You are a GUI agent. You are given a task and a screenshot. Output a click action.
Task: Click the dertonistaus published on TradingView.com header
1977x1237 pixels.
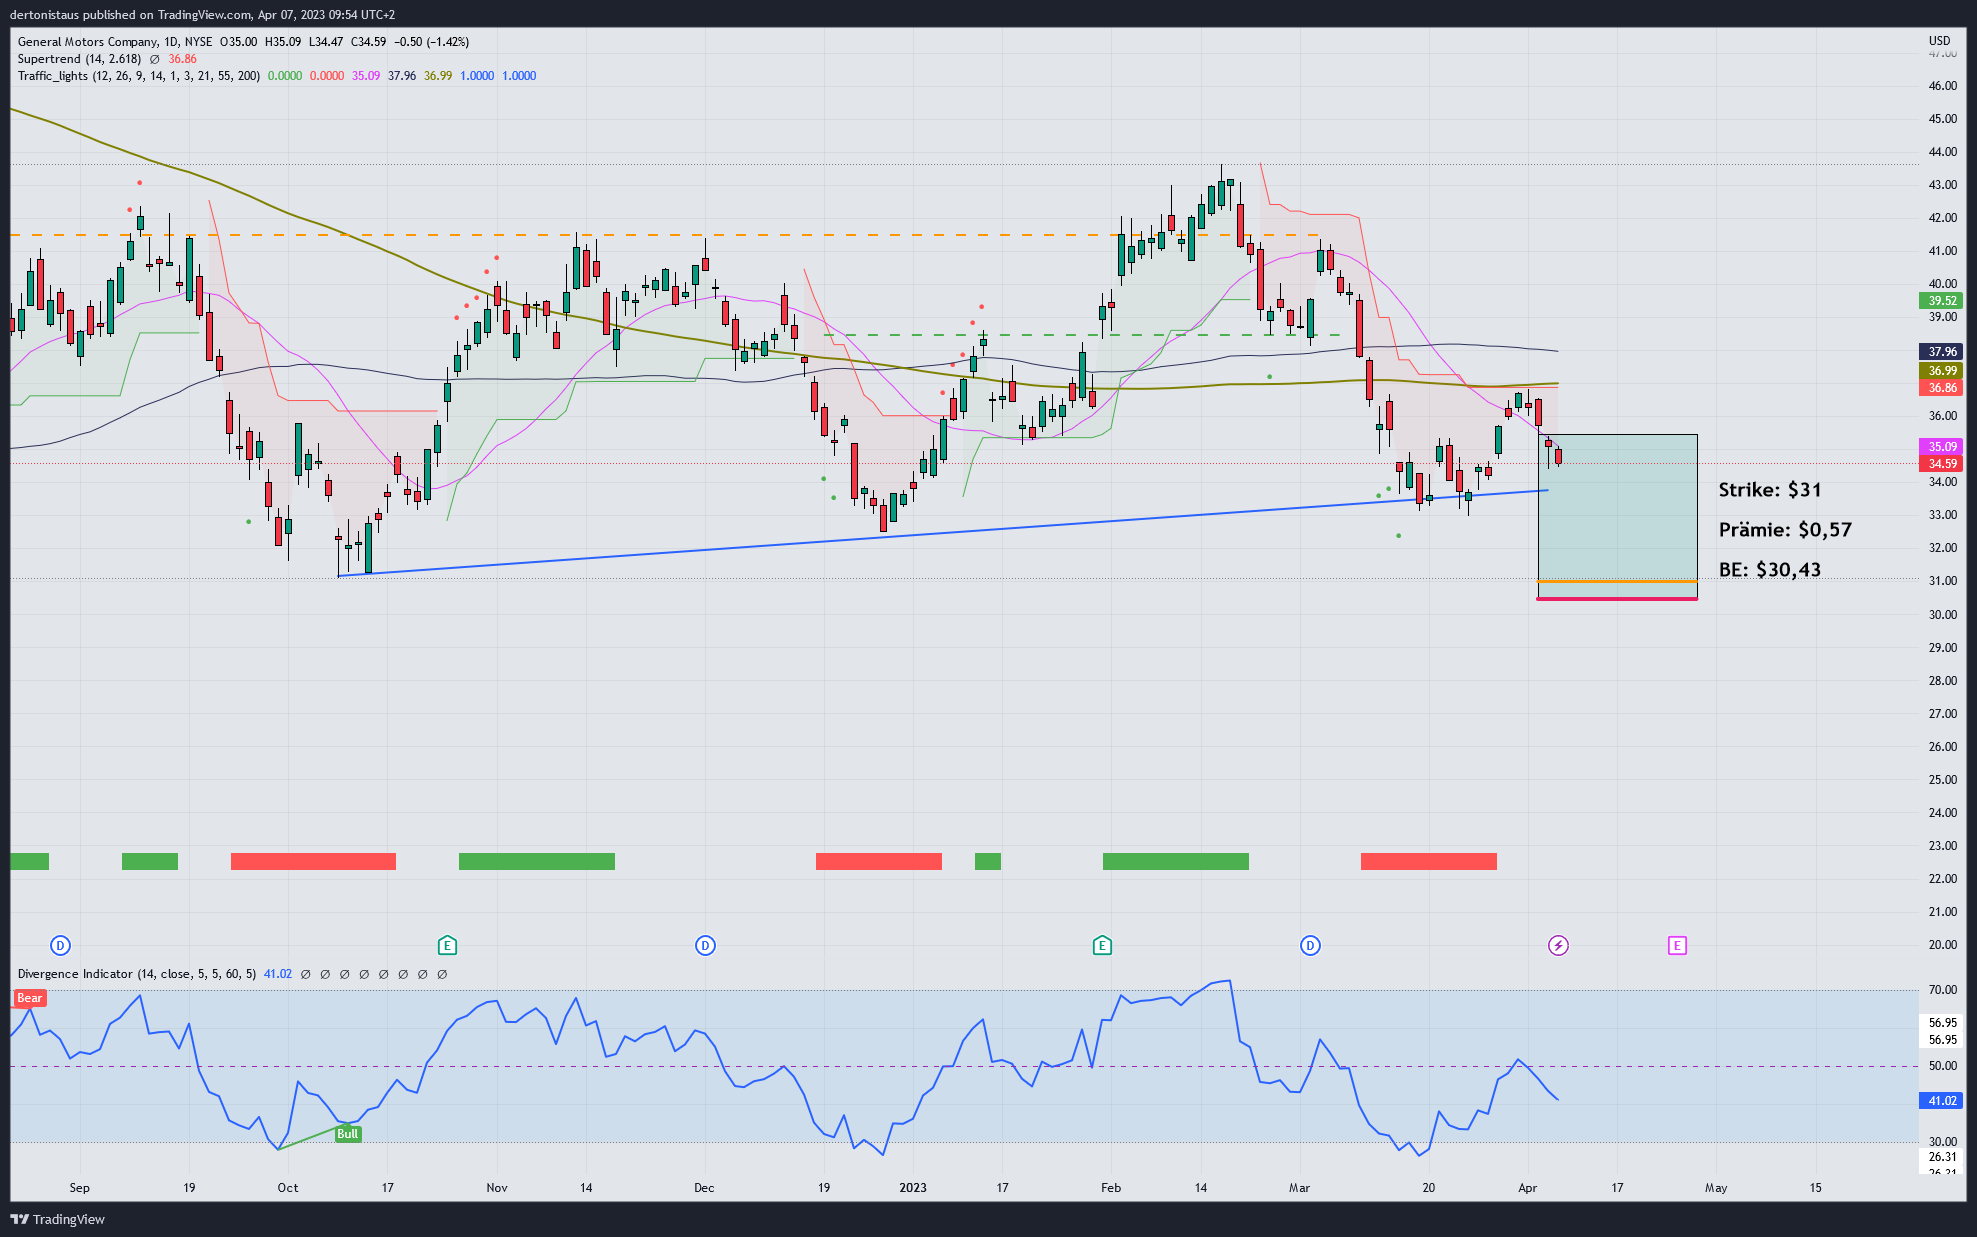pyautogui.click(x=202, y=15)
